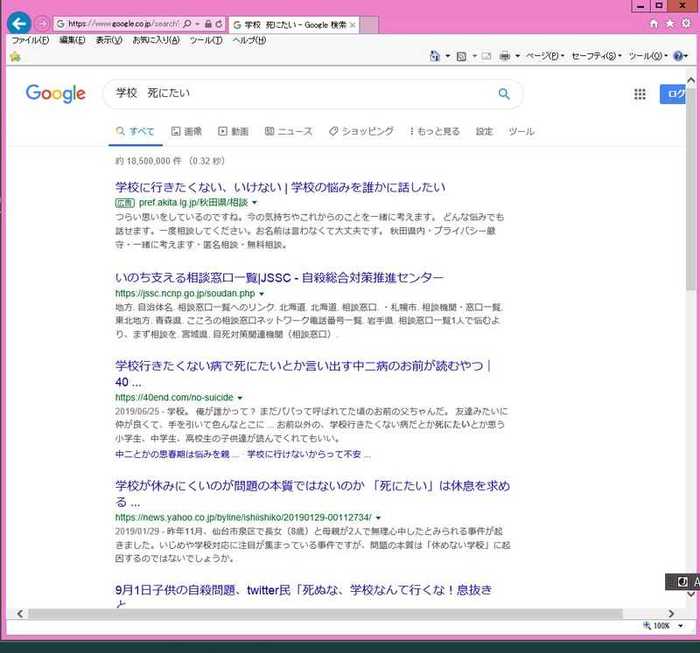The width and height of the screenshot is (700, 653).
Task: Select the ショッピング search tab
Action: click(x=361, y=131)
